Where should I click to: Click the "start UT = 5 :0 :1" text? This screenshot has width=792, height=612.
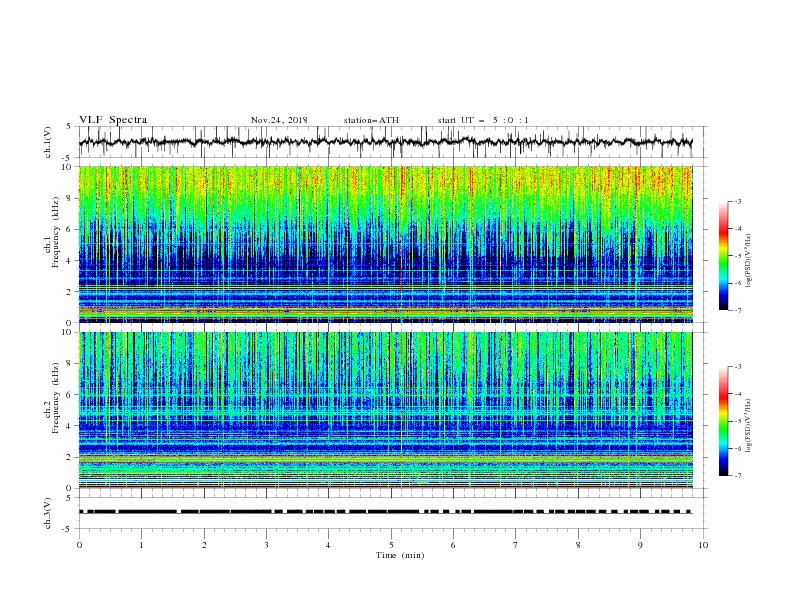(x=483, y=120)
